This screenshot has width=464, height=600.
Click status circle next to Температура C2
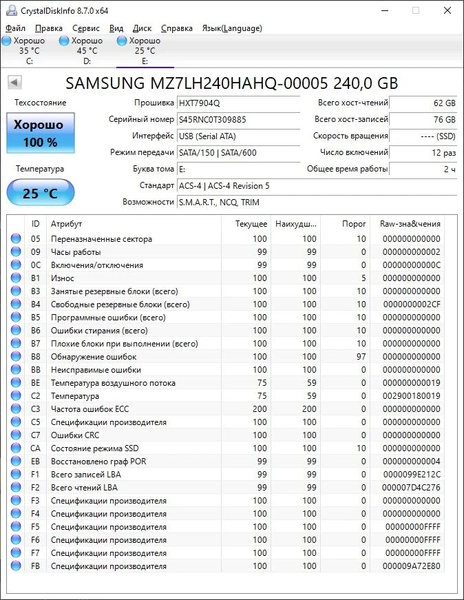click(16, 396)
